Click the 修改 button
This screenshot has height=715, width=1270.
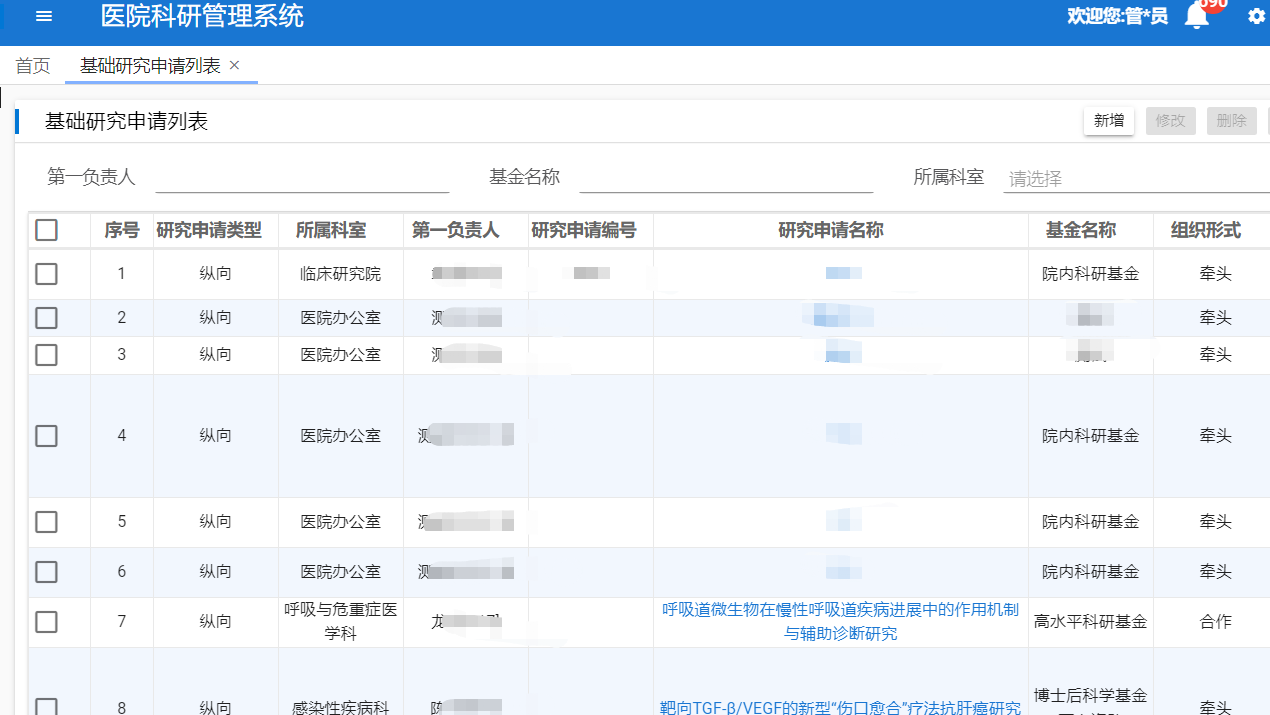[1170, 121]
